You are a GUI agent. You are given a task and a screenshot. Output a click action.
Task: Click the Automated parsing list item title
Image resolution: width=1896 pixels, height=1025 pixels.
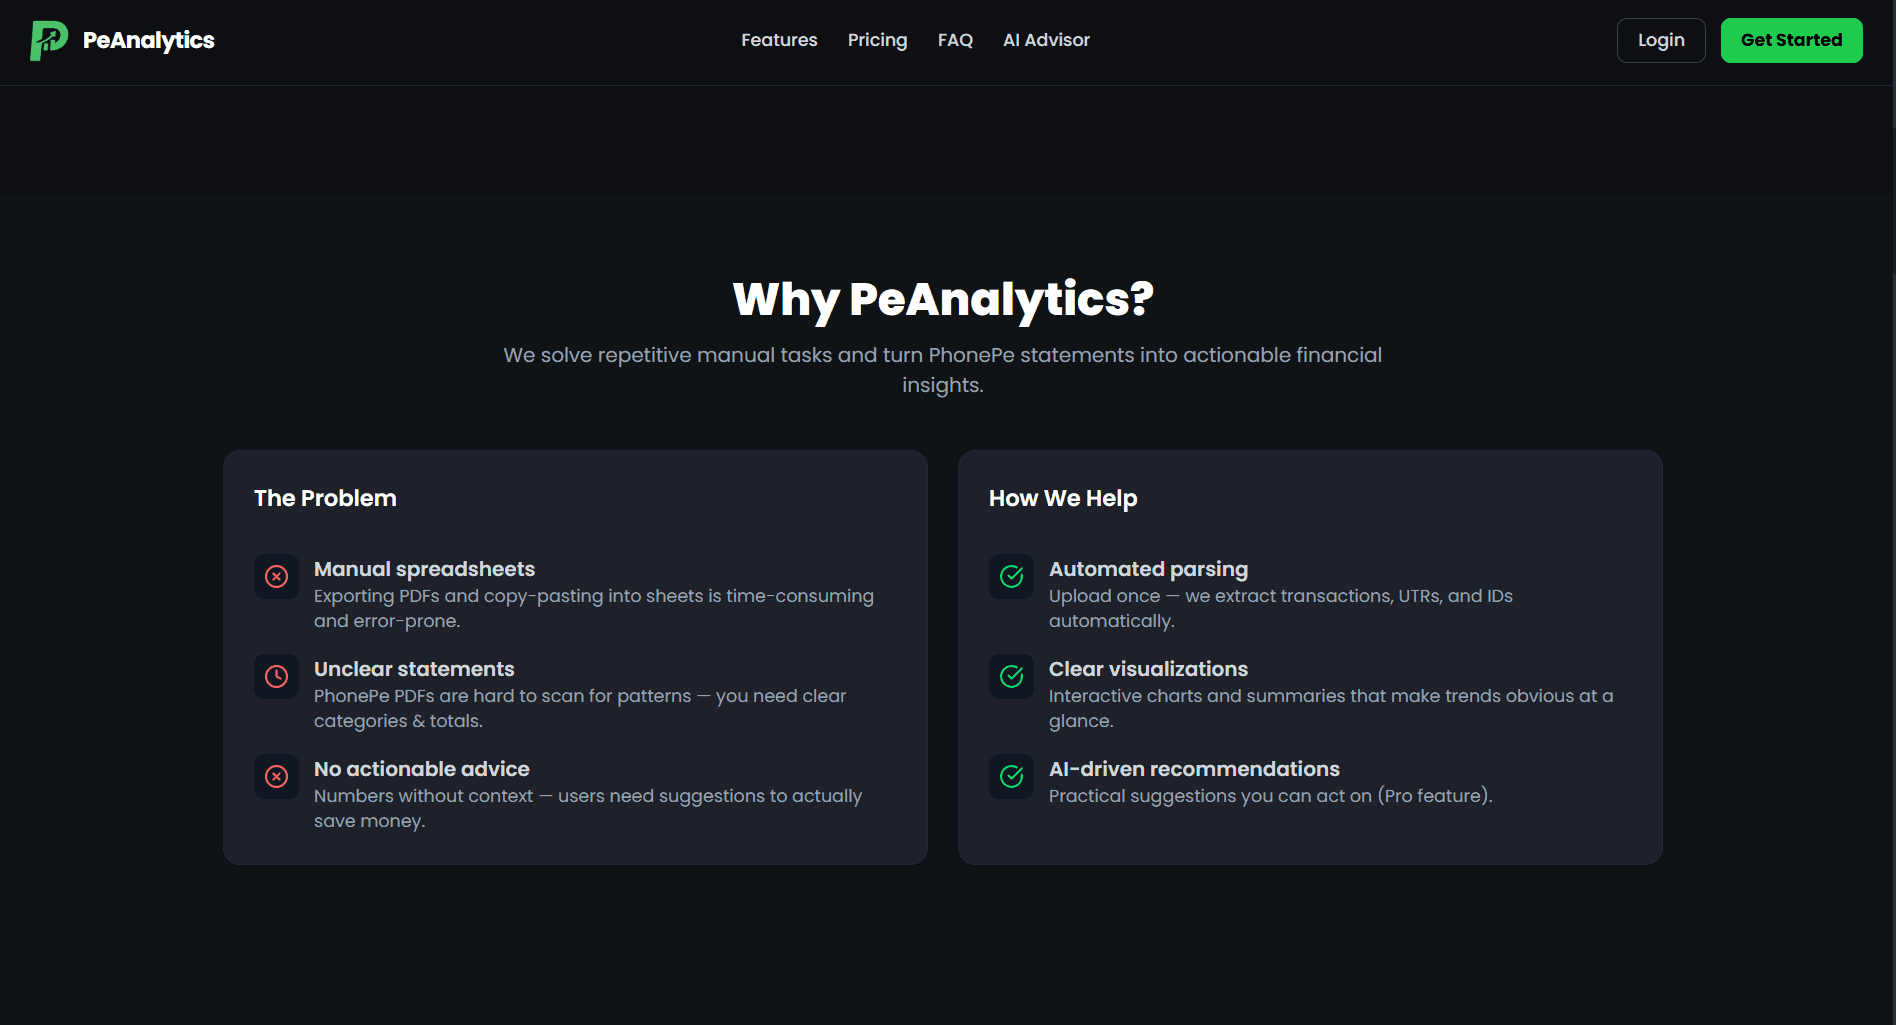[x=1148, y=568]
